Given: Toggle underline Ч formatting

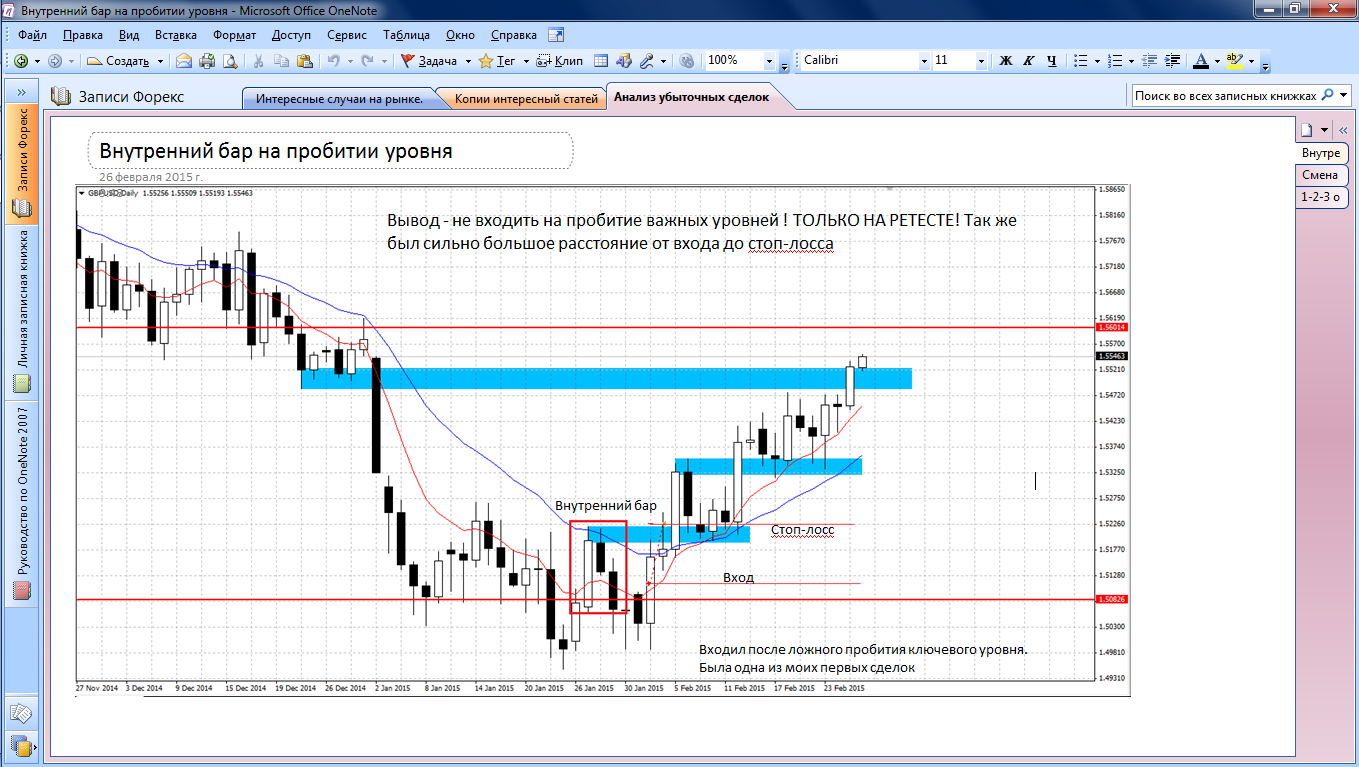Looking at the screenshot, I should [x=1051, y=61].
